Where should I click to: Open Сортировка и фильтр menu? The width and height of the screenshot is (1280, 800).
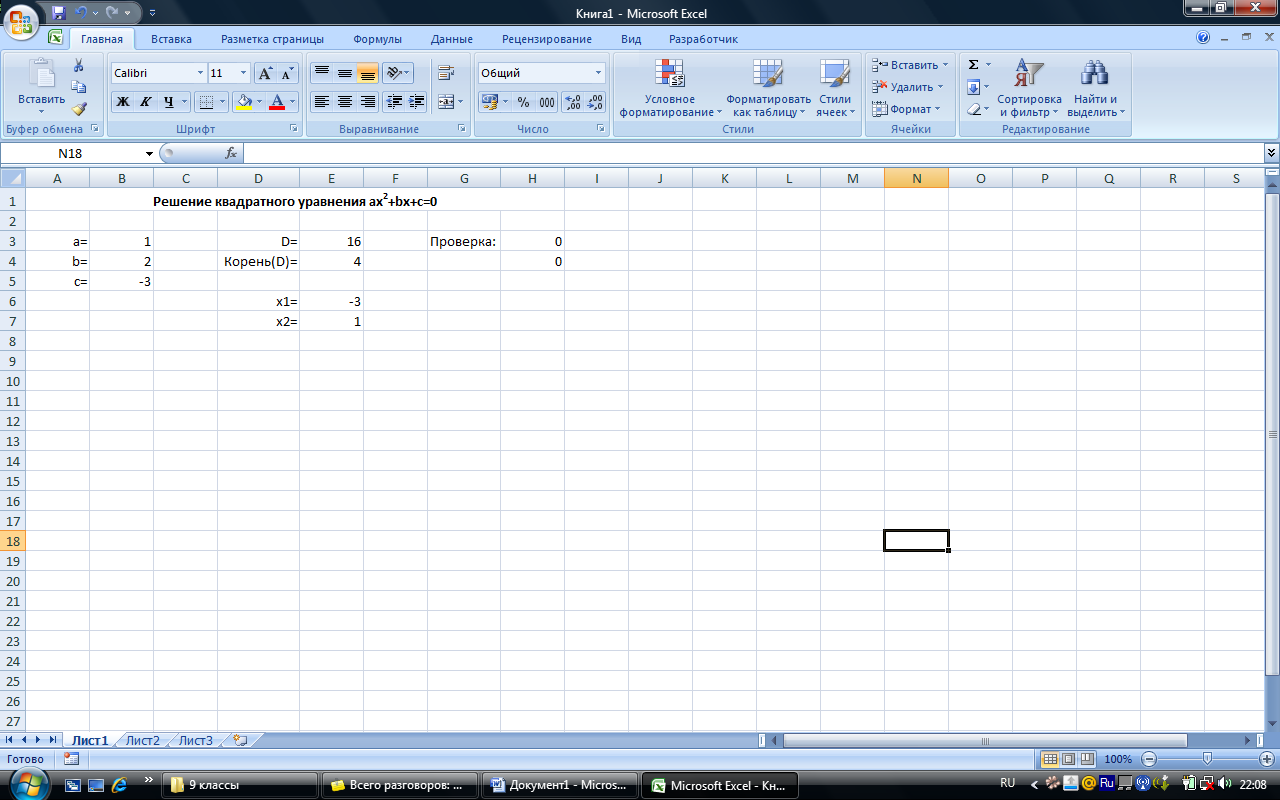[x=1029, y=88]
